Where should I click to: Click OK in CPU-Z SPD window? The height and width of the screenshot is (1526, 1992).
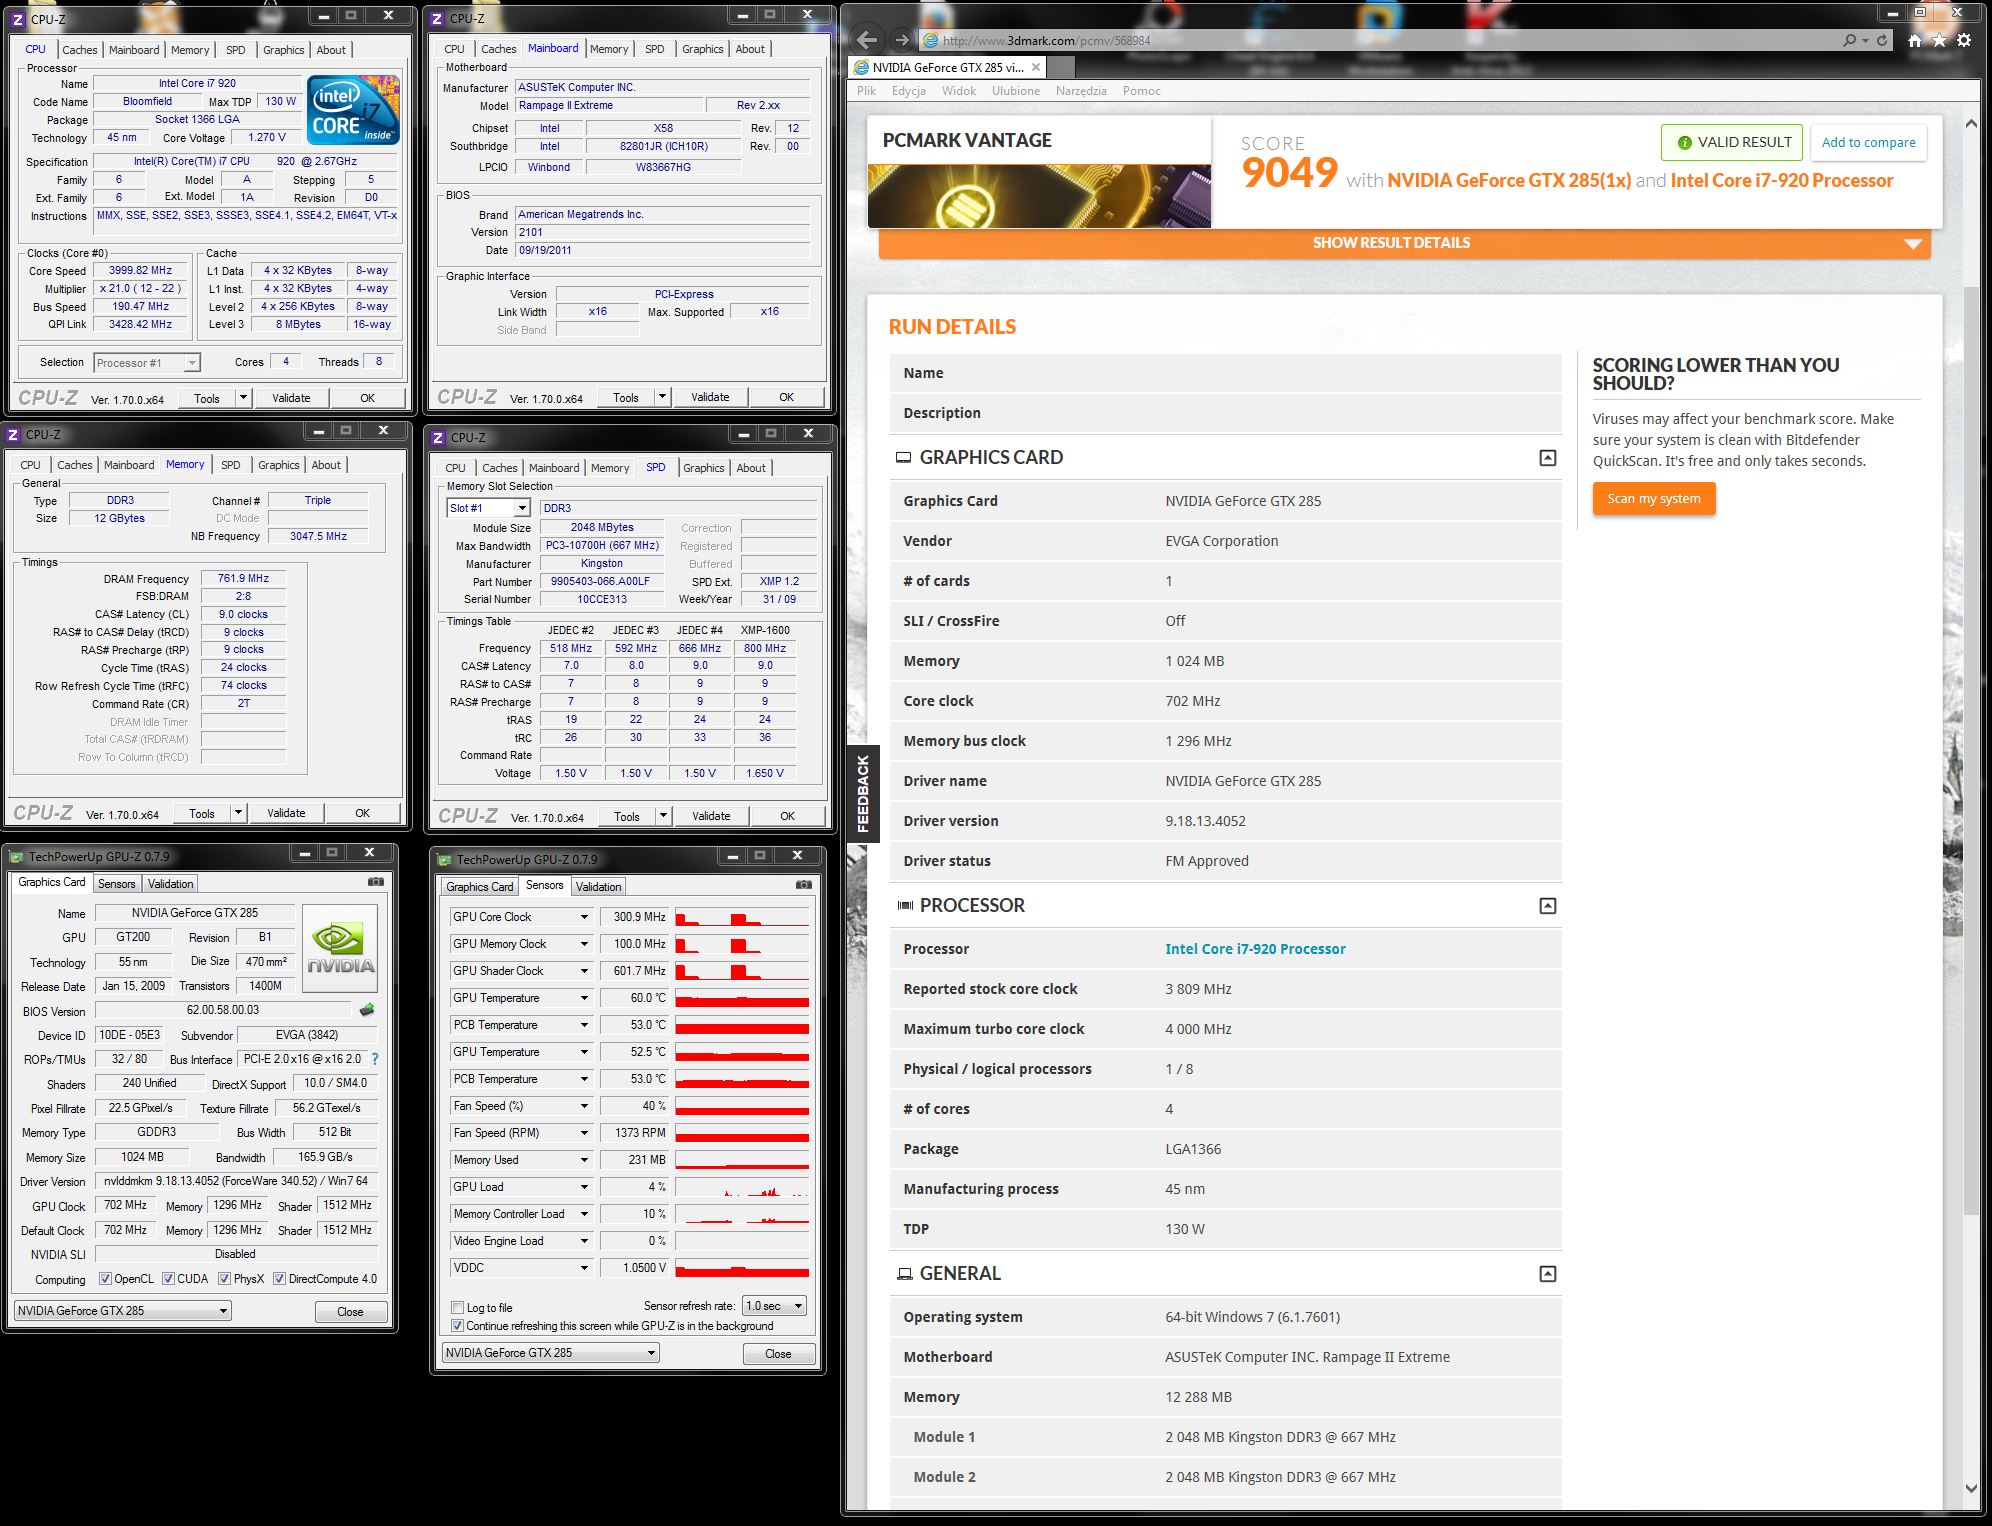coord(787,816)
